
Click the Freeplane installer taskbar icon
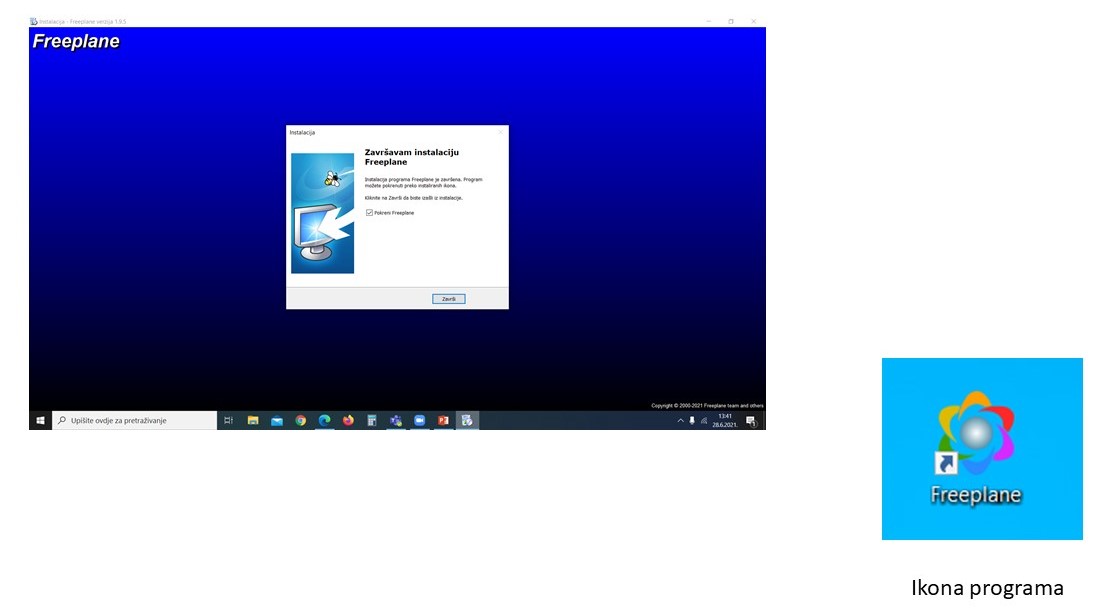point(467,420)
